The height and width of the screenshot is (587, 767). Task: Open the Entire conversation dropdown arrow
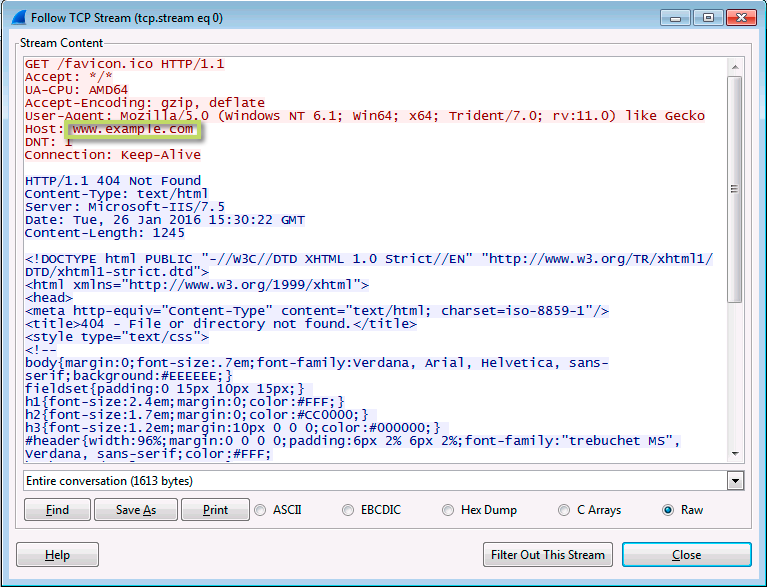point(735,481)
